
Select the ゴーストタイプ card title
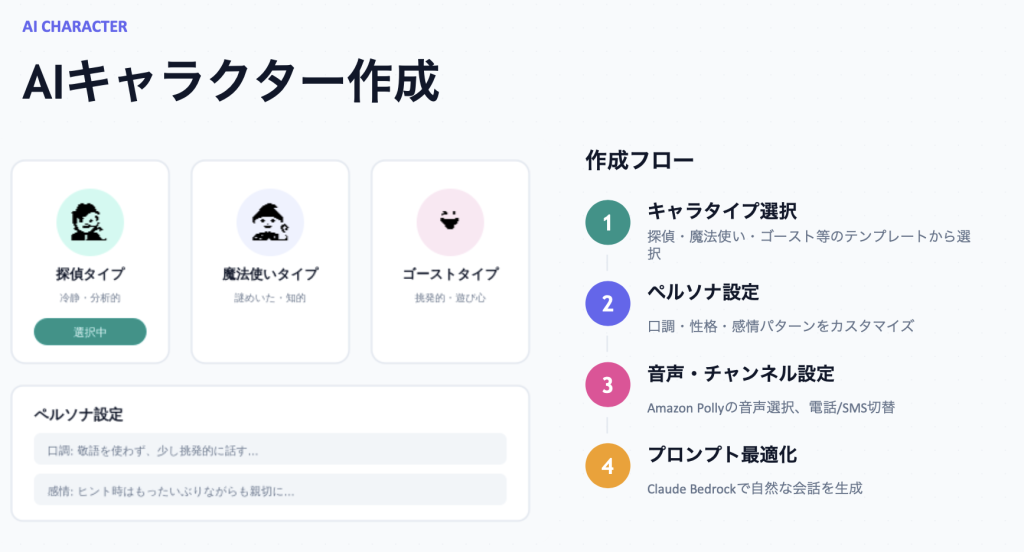pos(450,274)
